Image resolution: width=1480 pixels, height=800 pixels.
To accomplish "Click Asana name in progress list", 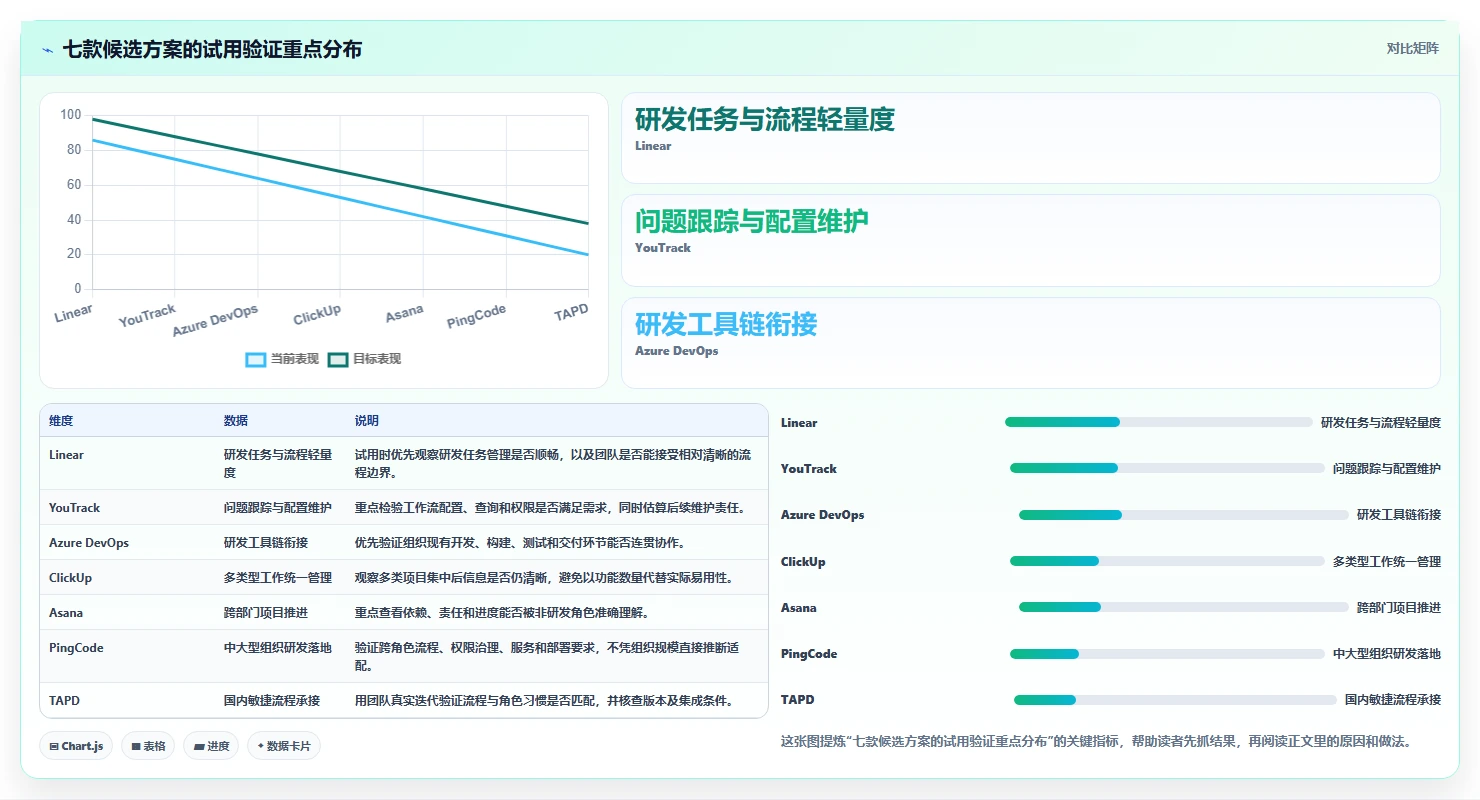I will pyautogui.click(x=799, y=608).
